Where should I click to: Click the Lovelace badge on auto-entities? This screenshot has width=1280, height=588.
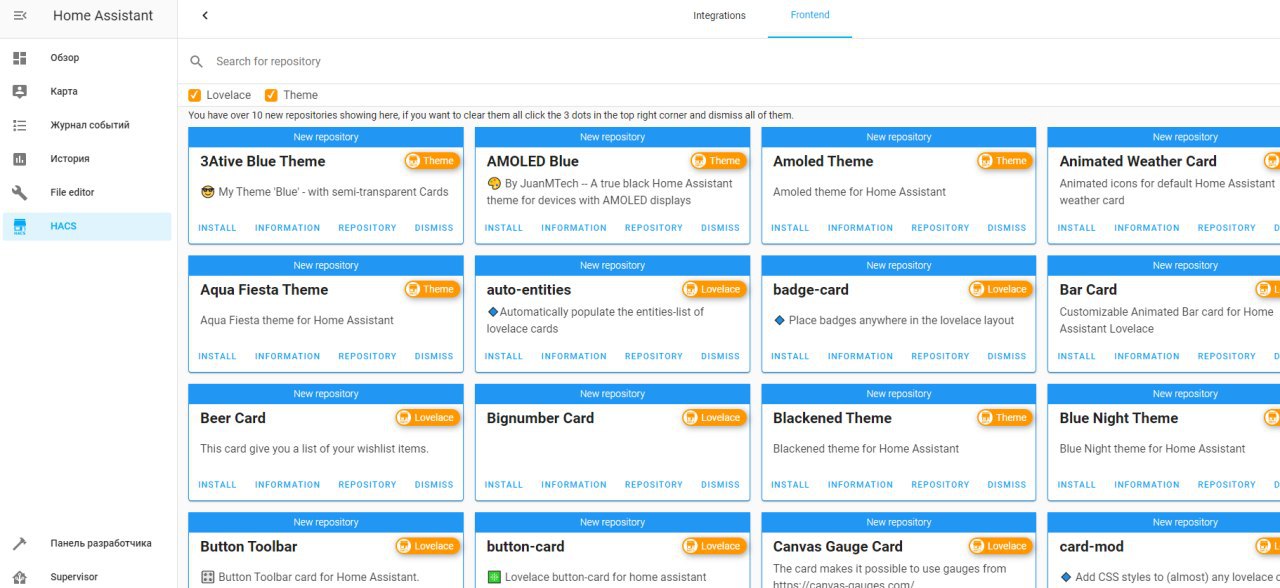(713, 289)
